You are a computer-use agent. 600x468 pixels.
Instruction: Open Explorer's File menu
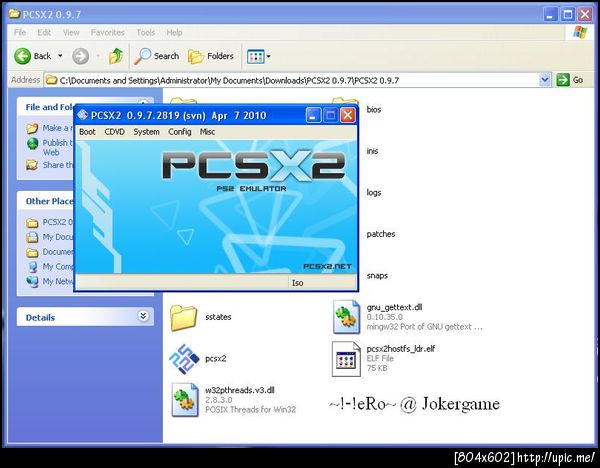[x=20, y=33]
